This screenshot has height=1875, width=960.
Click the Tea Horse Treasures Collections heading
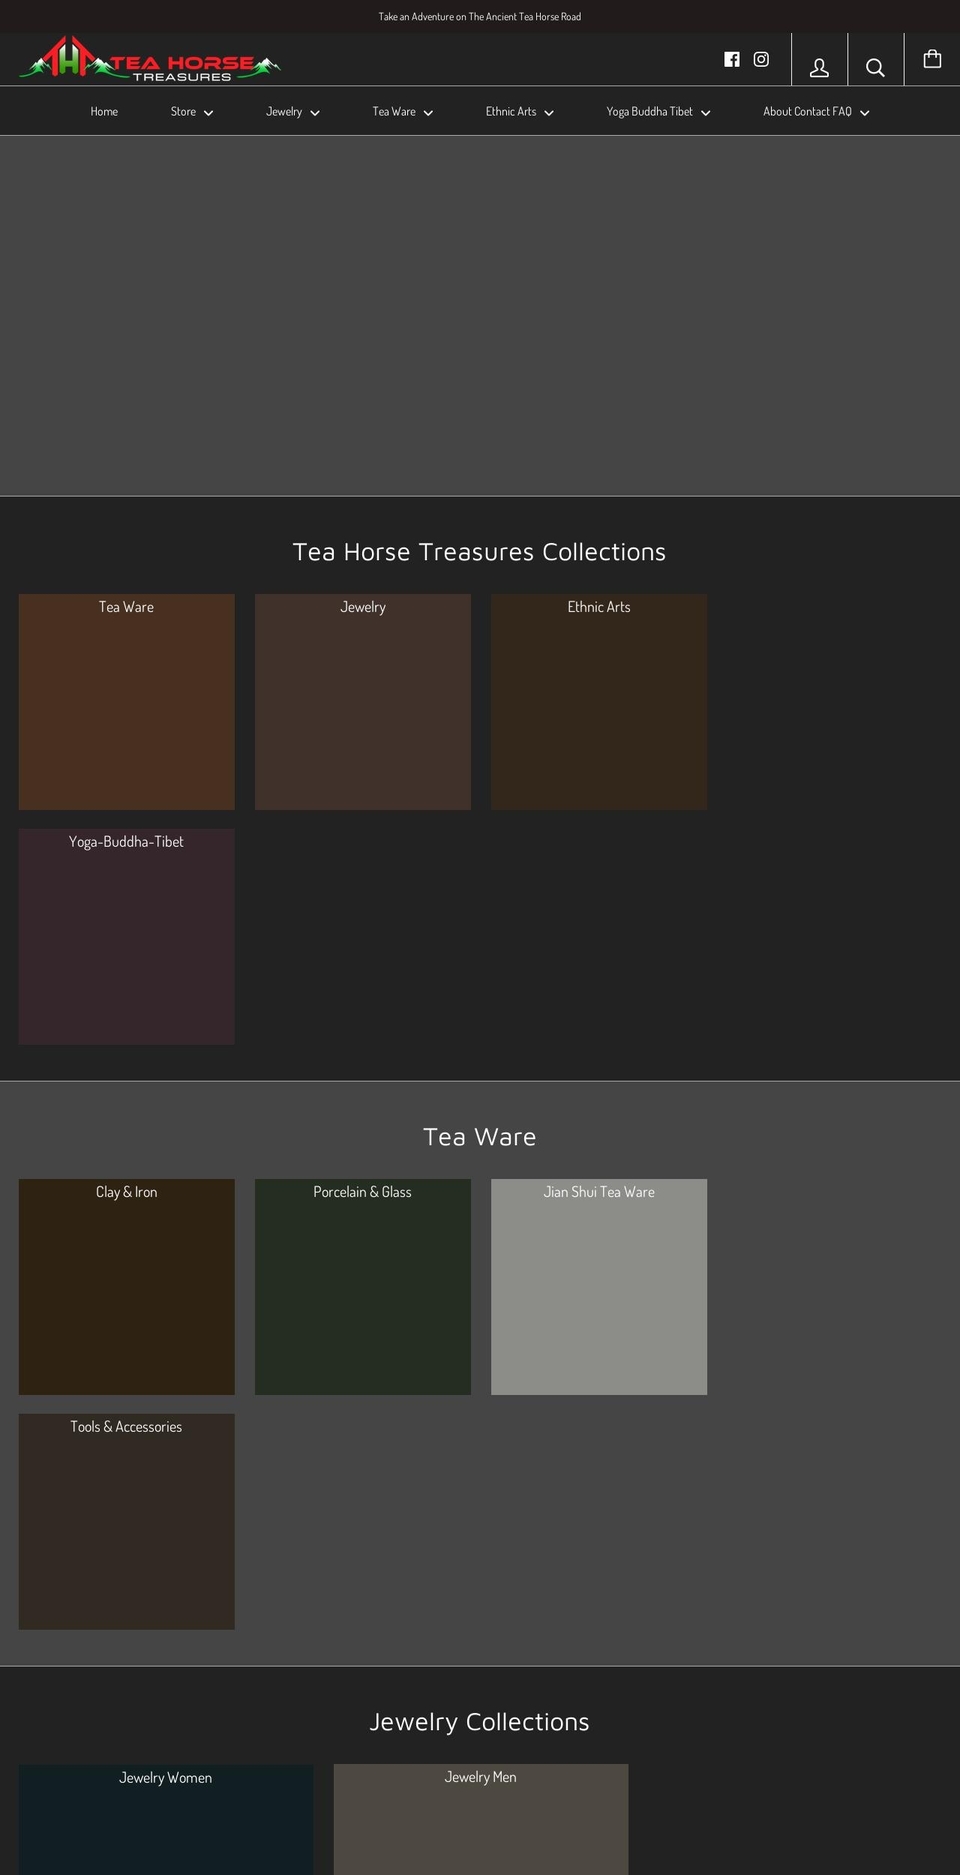tap(480, 552)
